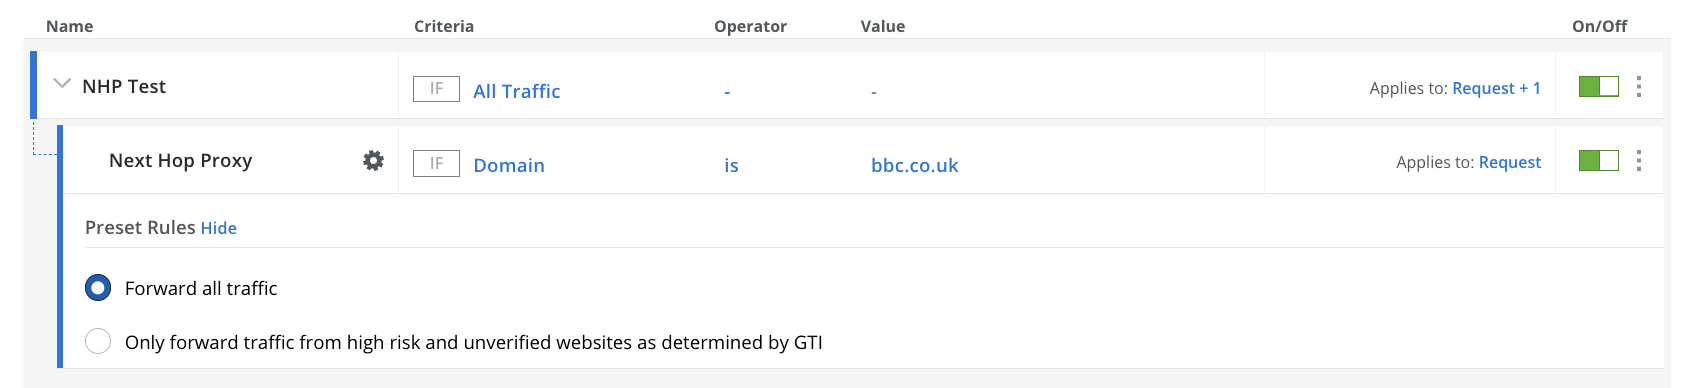Hide the Preset Rules section

(218, 228)
